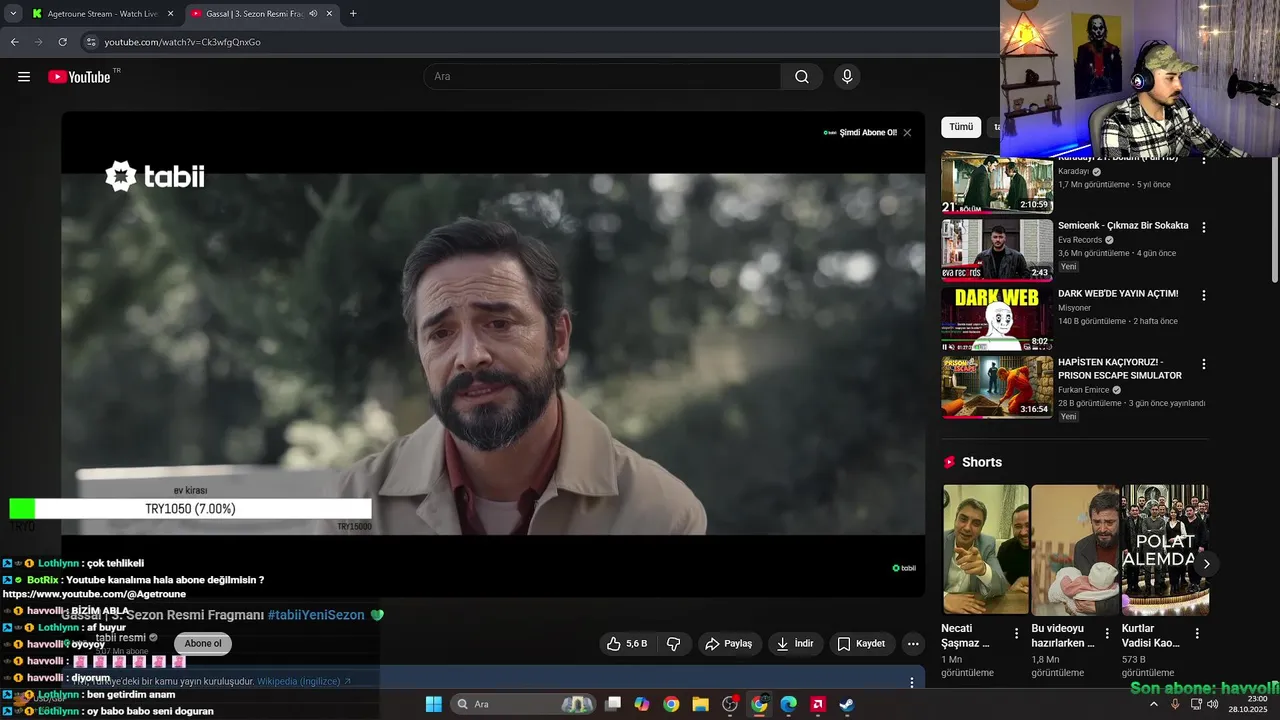Open the Bu videoyu hazırlarken short options
Viewport: 1280px width, 720px height.
(x=1107, y=633)
